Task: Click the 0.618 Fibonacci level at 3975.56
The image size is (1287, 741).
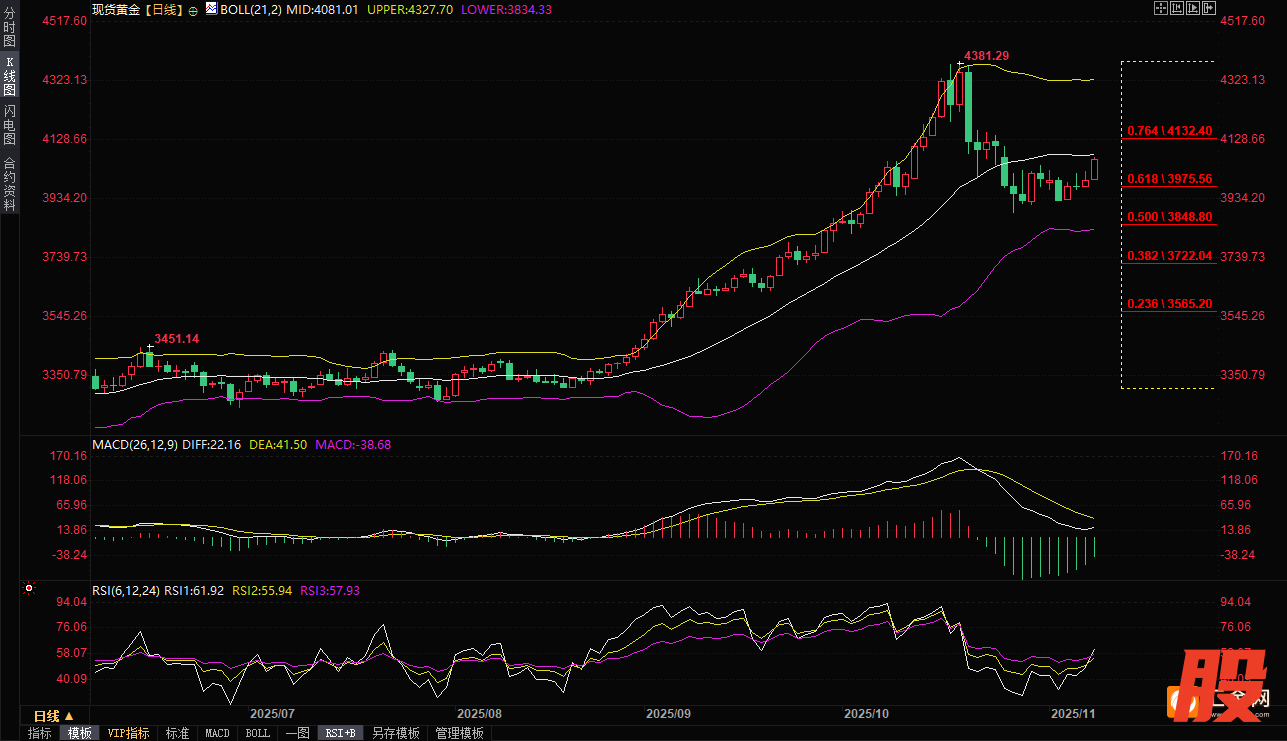Action: point(1169,179)
